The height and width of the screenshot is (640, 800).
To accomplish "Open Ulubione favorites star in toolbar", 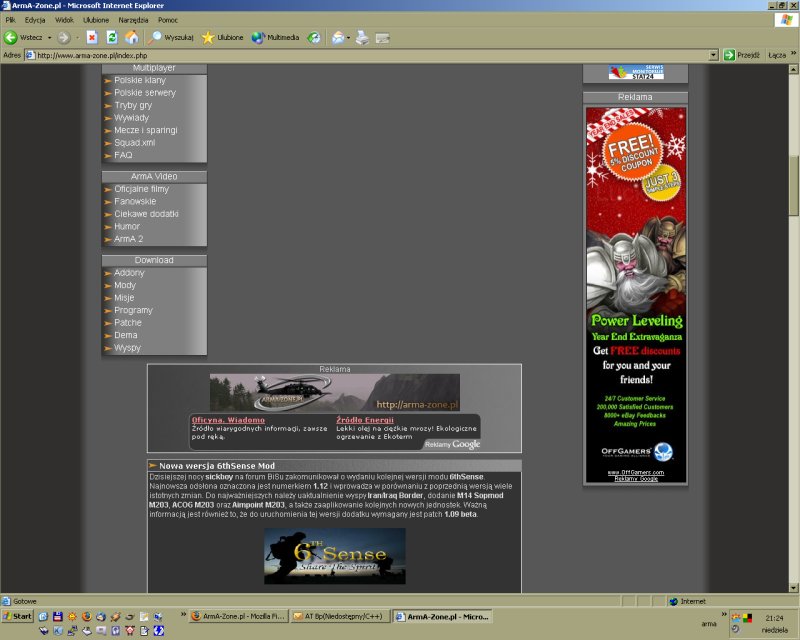I will (222, 37).
